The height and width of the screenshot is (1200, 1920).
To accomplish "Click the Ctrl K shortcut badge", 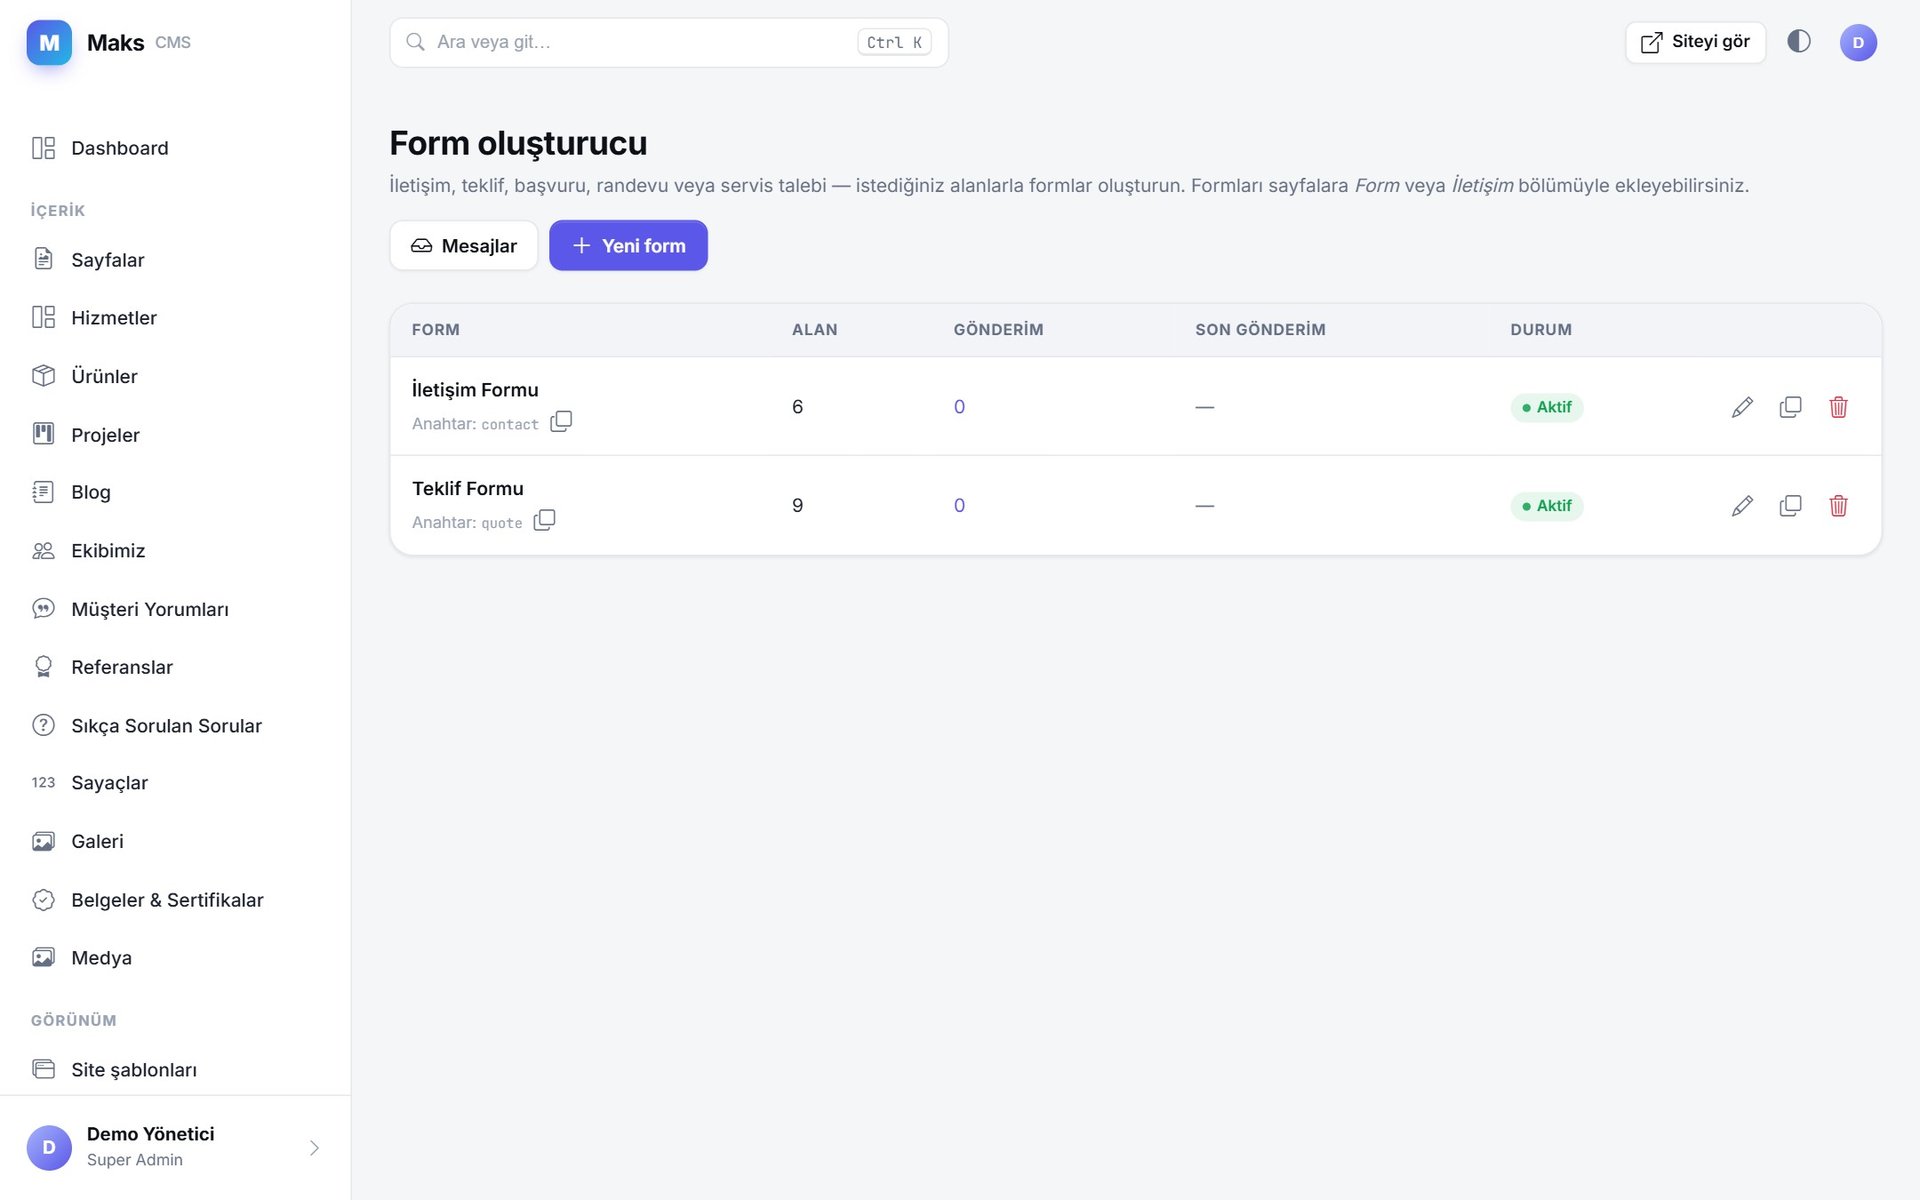I will pyautogui.click(x=894, y=42).
